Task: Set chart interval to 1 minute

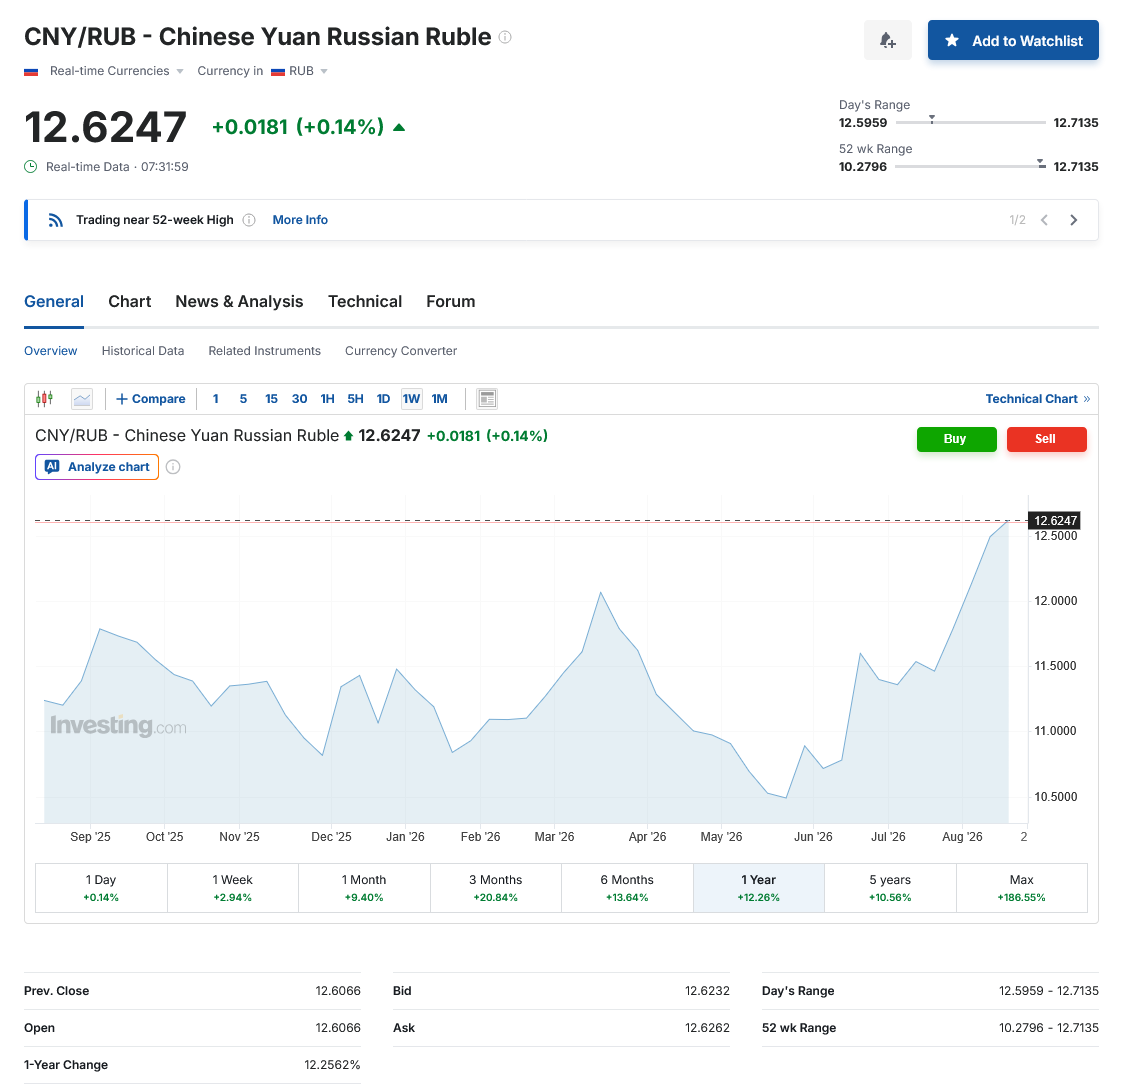Action: [x=215, y=399]
